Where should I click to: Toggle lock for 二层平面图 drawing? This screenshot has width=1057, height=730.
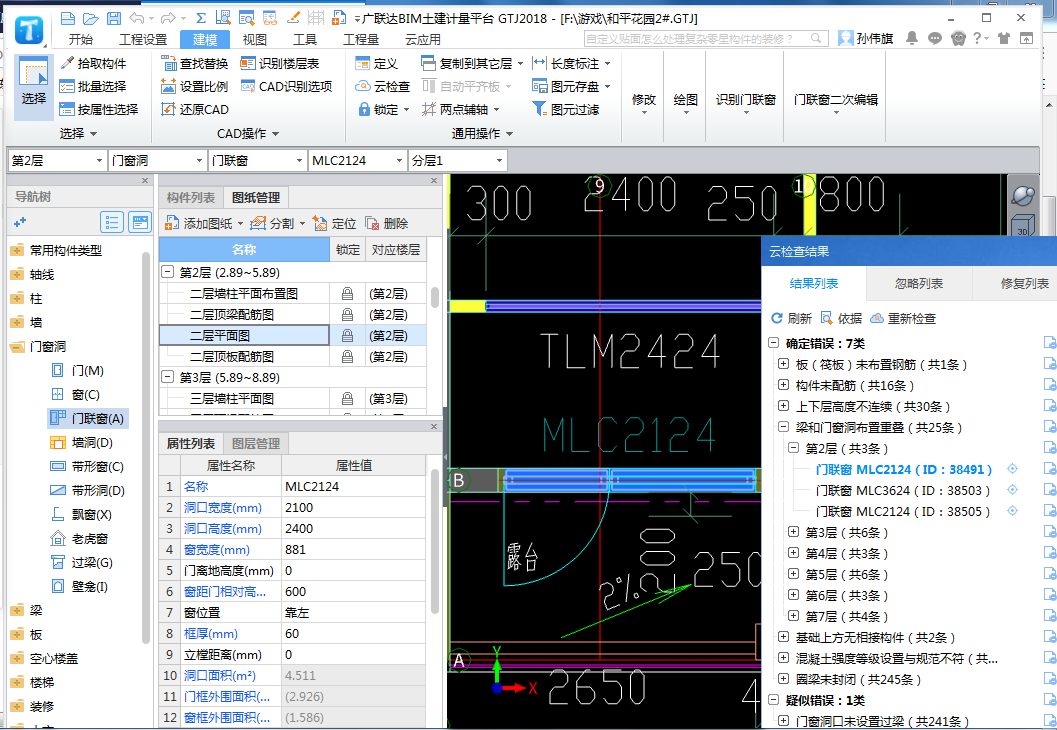pyautogui.click(x=347, y=336)
